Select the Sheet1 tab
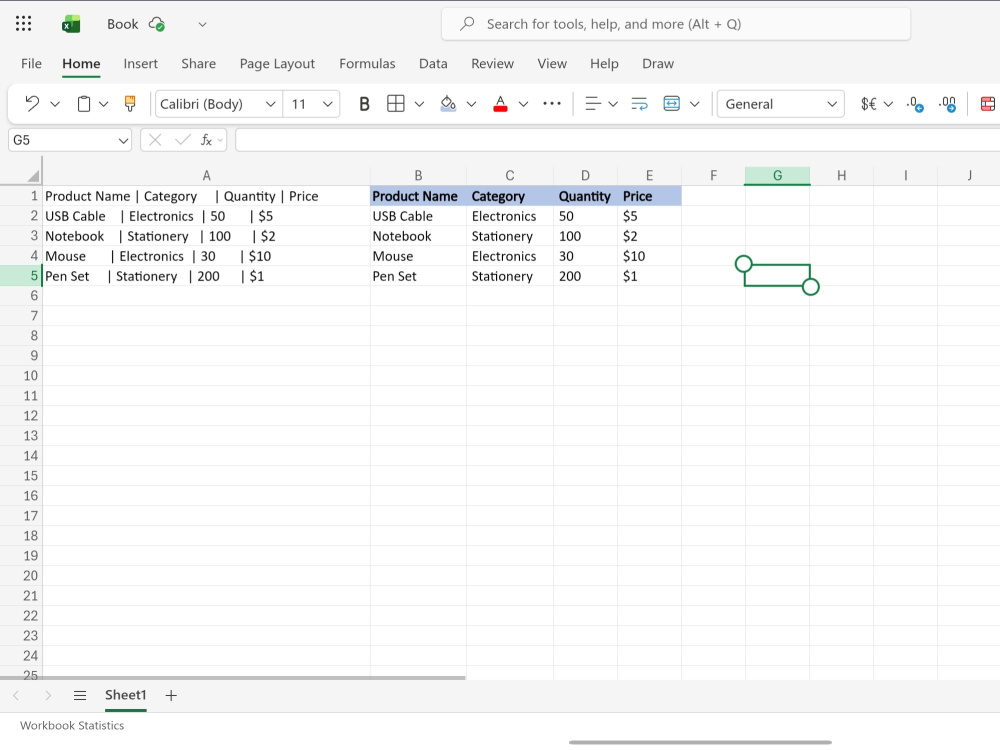1000x750 pixels. [126, 696]
